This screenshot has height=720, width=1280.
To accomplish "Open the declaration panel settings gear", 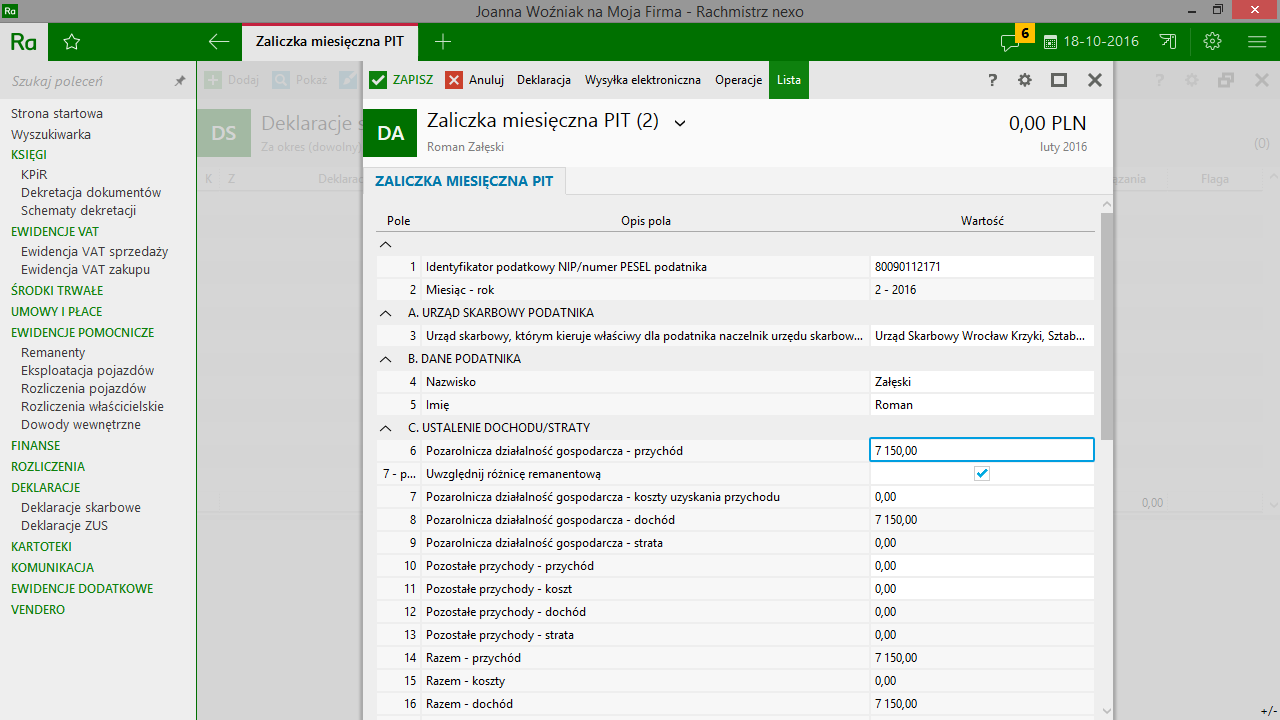I will click(1025, 80).
